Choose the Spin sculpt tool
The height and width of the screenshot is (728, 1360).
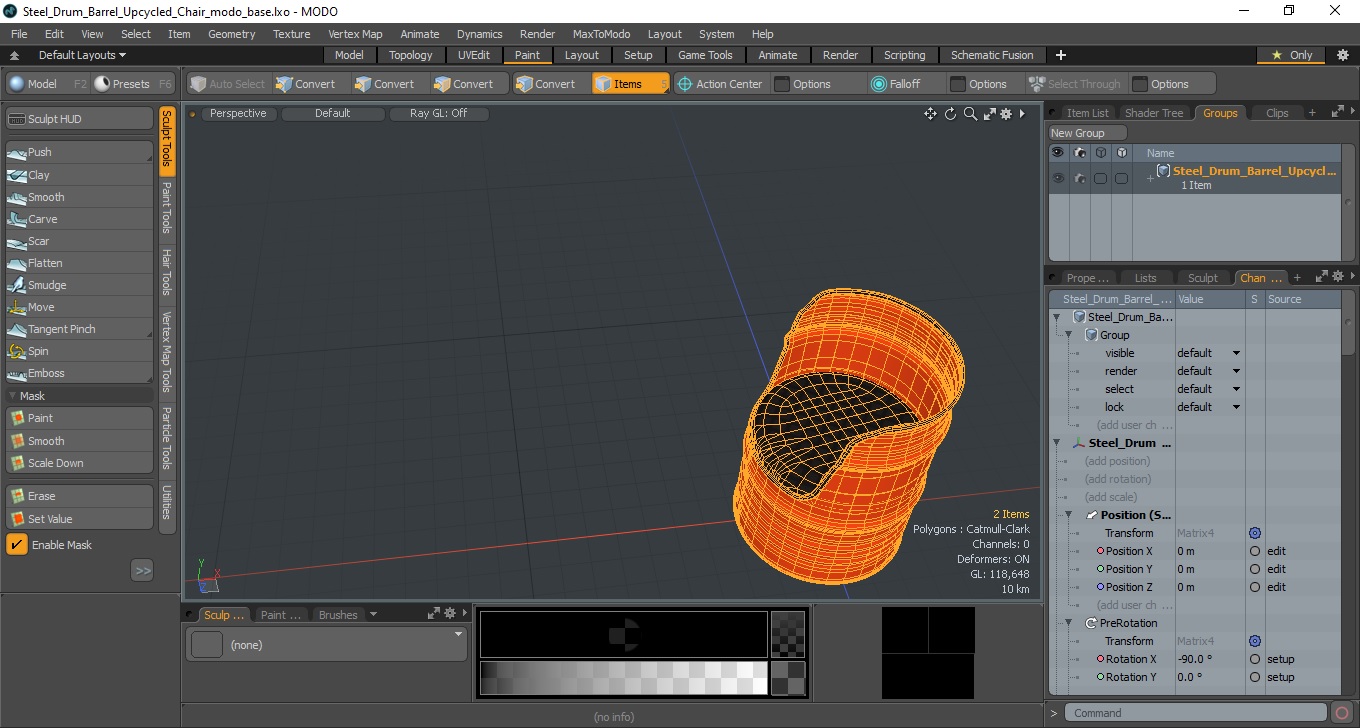(x=80, y=351)
